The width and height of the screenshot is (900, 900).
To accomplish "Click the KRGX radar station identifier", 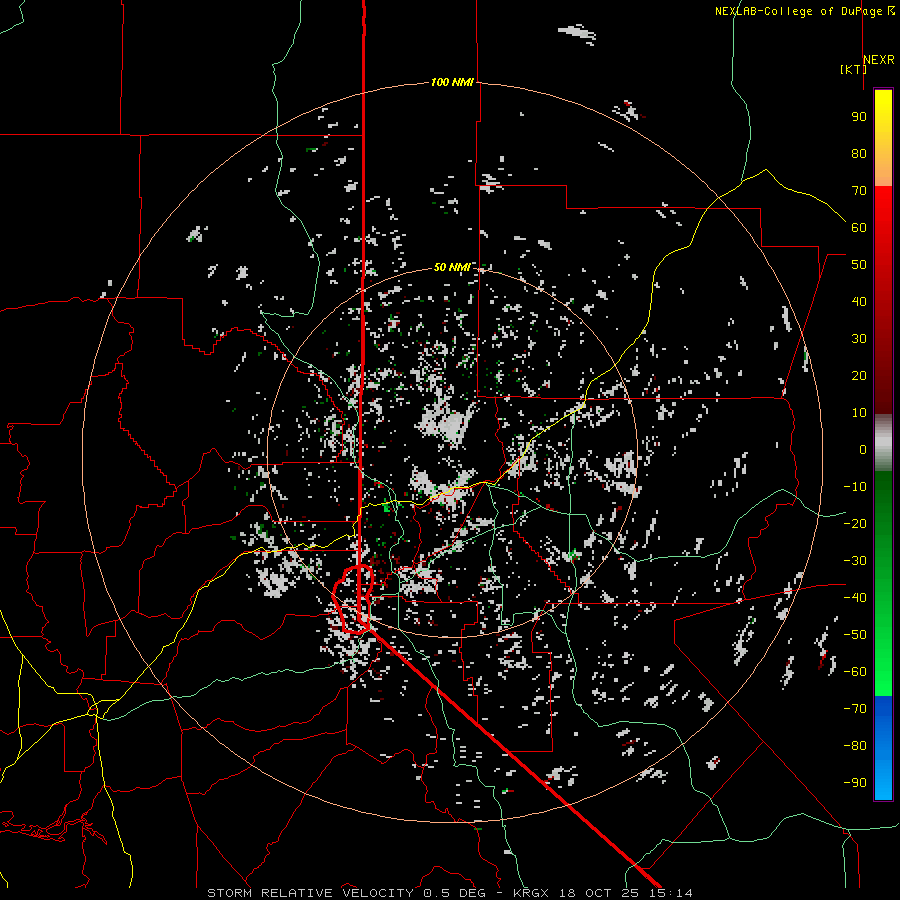I will point(531,893).
